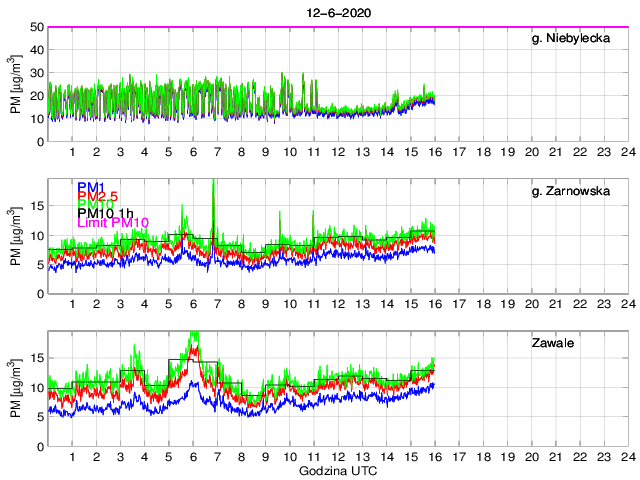This screenshot has height=480, width=640.
Task: Click the y-axis label of the bottom plot
Action: pos(16,391)
